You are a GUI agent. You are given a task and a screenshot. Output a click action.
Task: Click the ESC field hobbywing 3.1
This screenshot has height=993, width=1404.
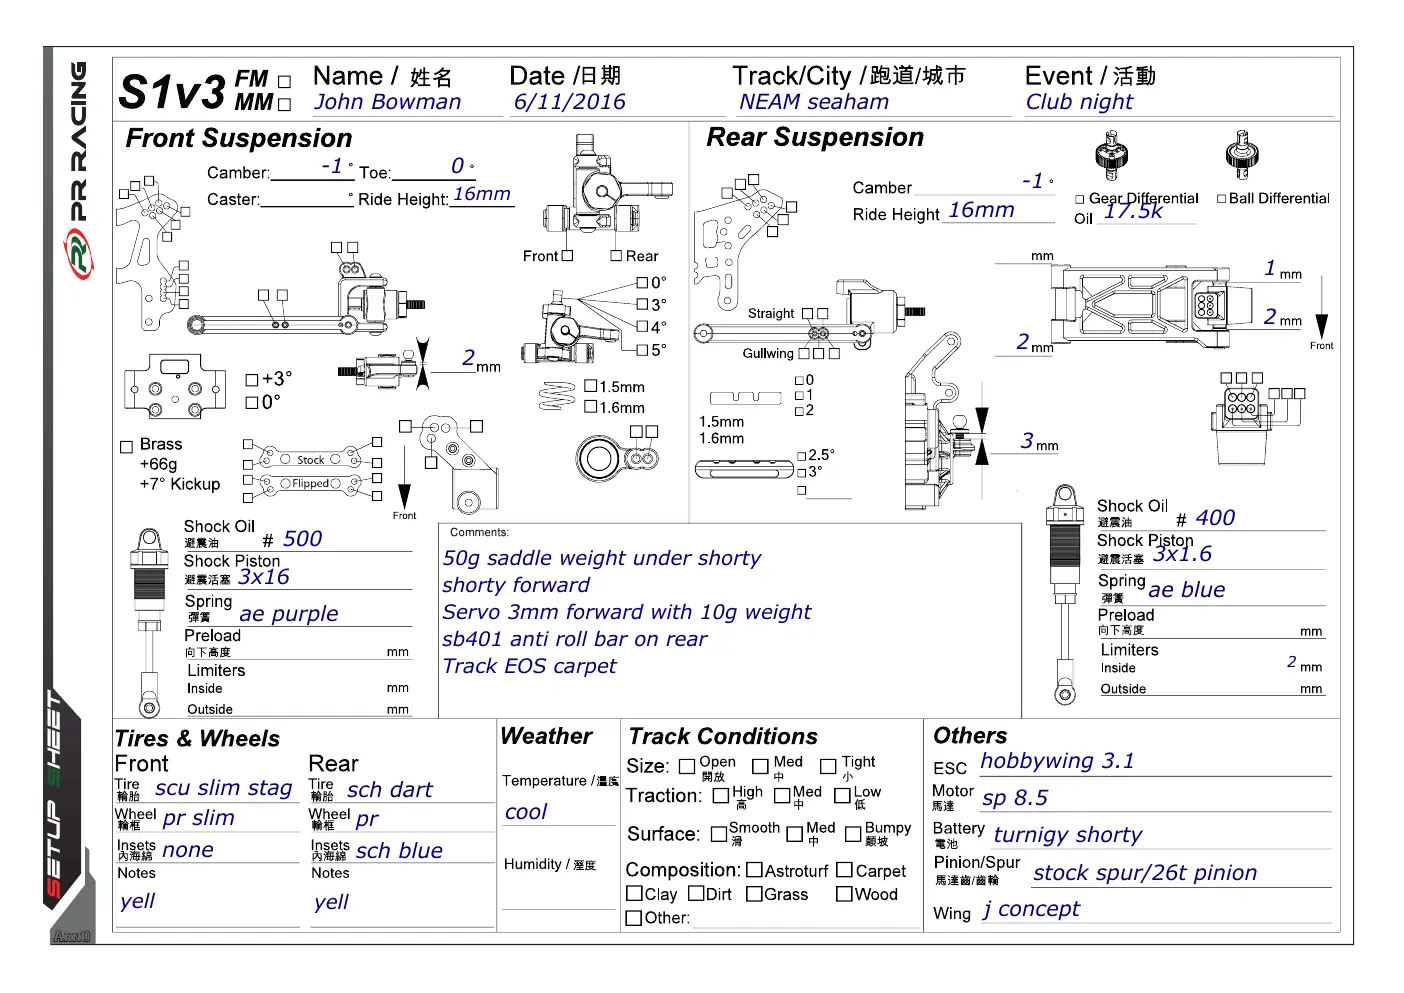1155,762
